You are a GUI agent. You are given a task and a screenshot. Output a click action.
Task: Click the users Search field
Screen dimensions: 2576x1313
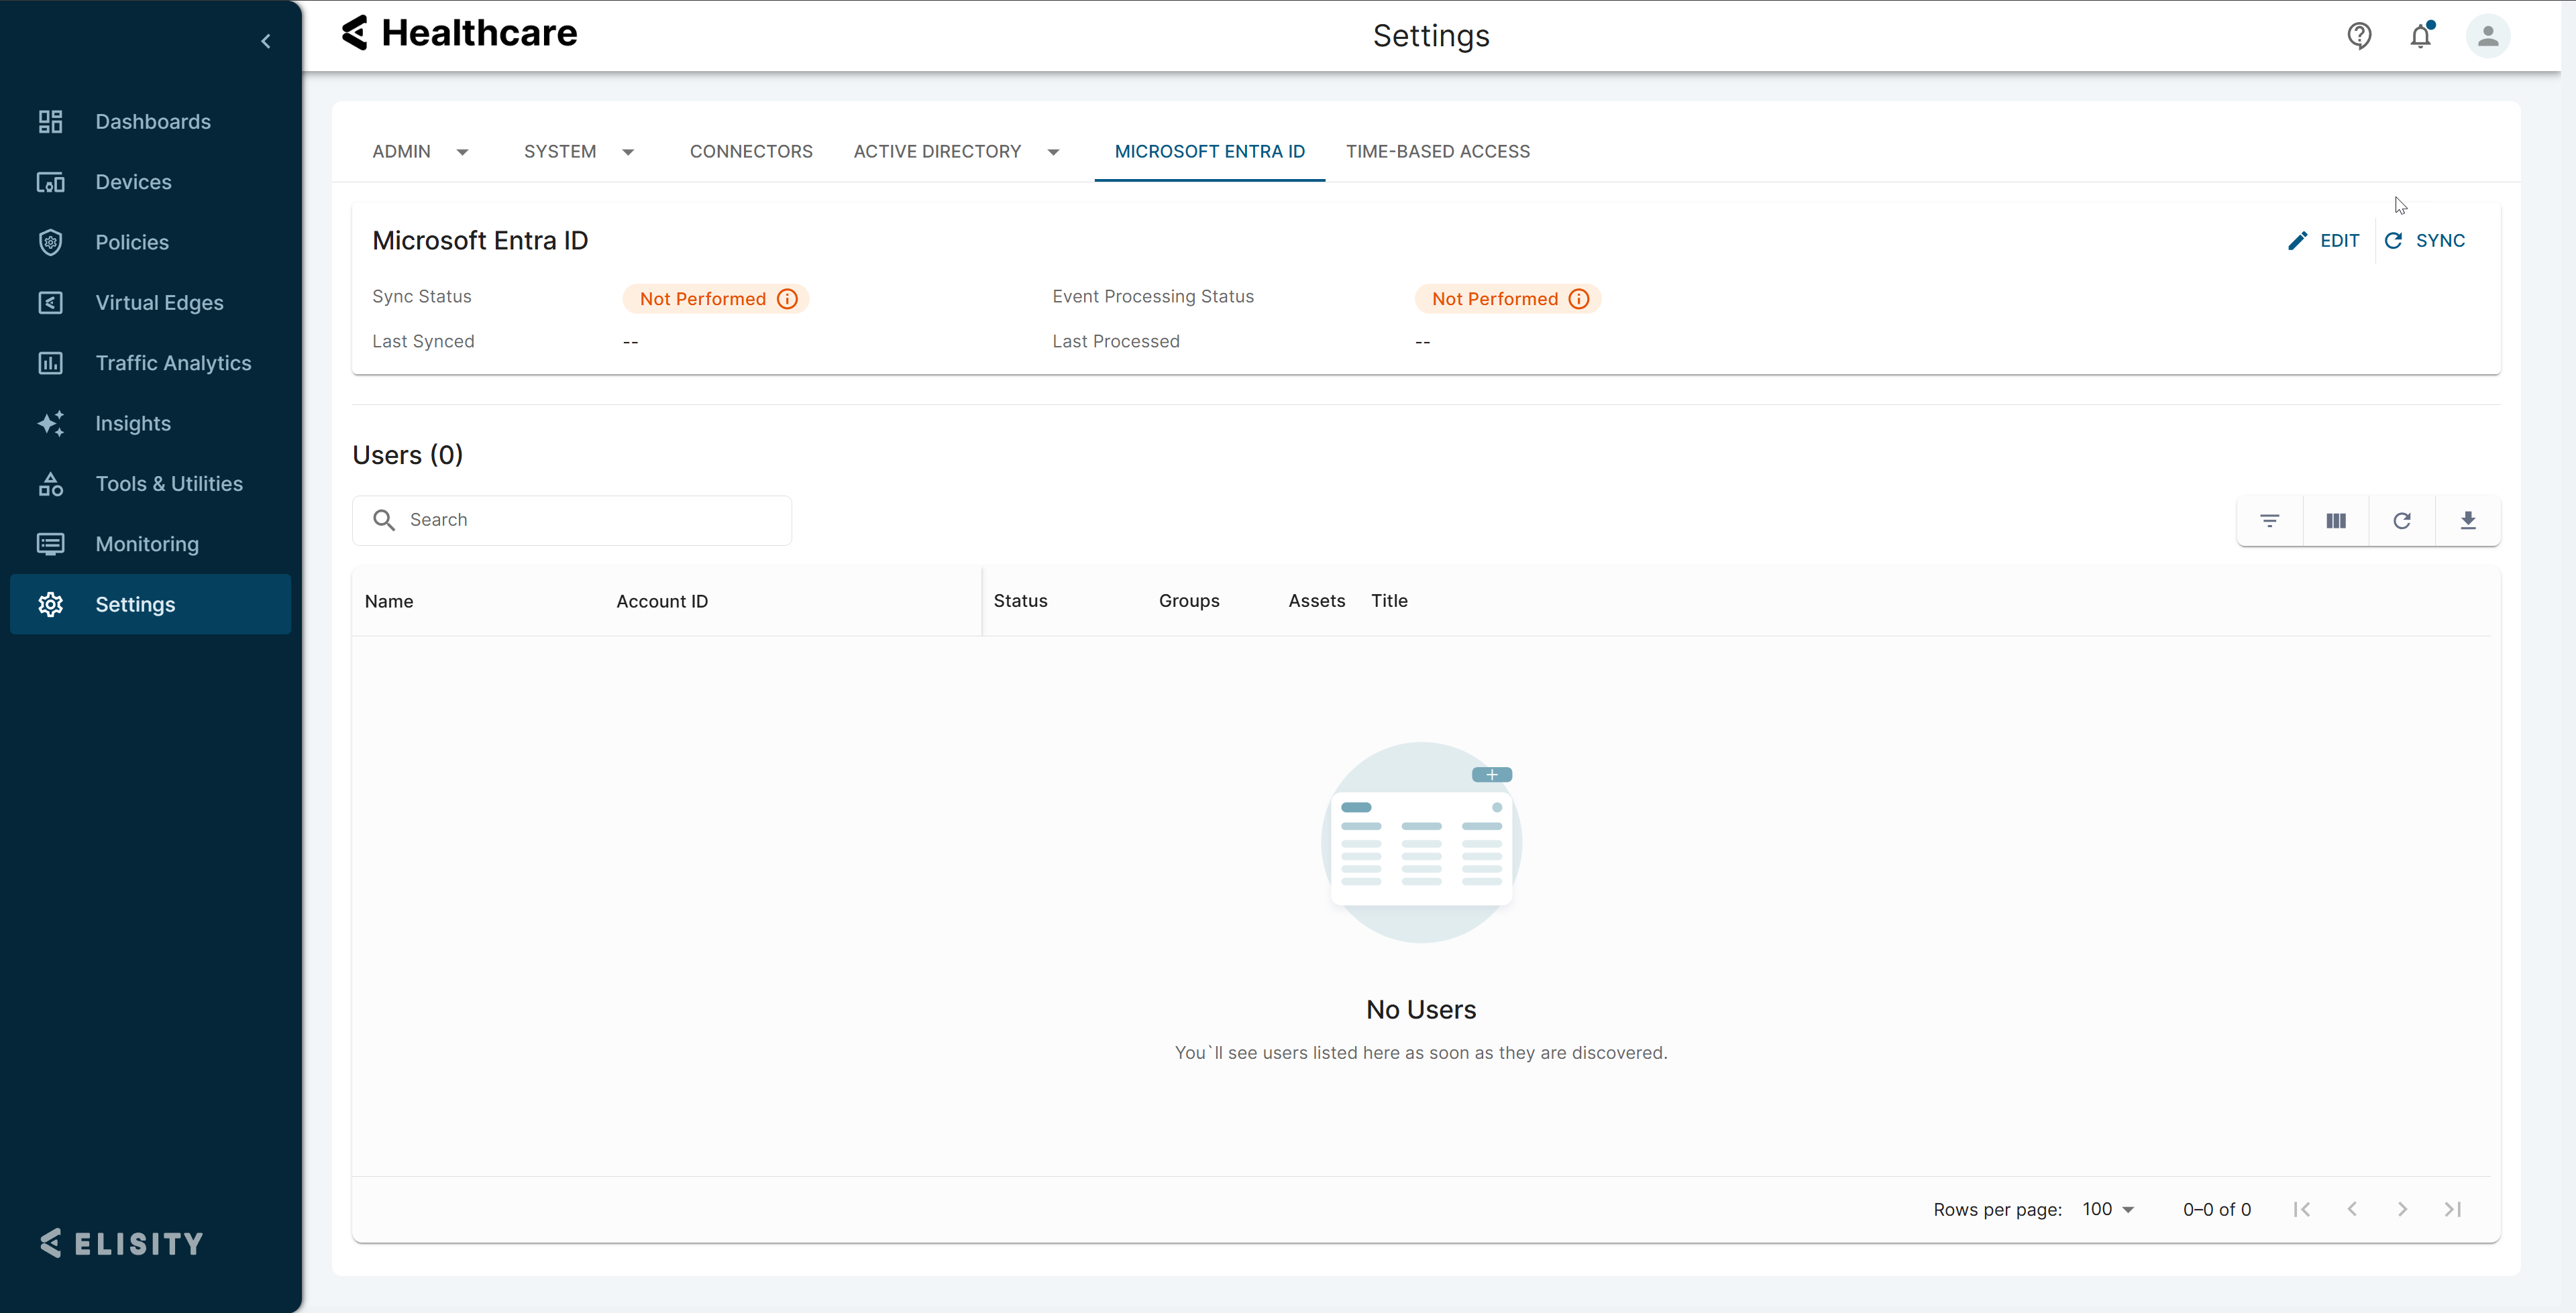[590, 520]
